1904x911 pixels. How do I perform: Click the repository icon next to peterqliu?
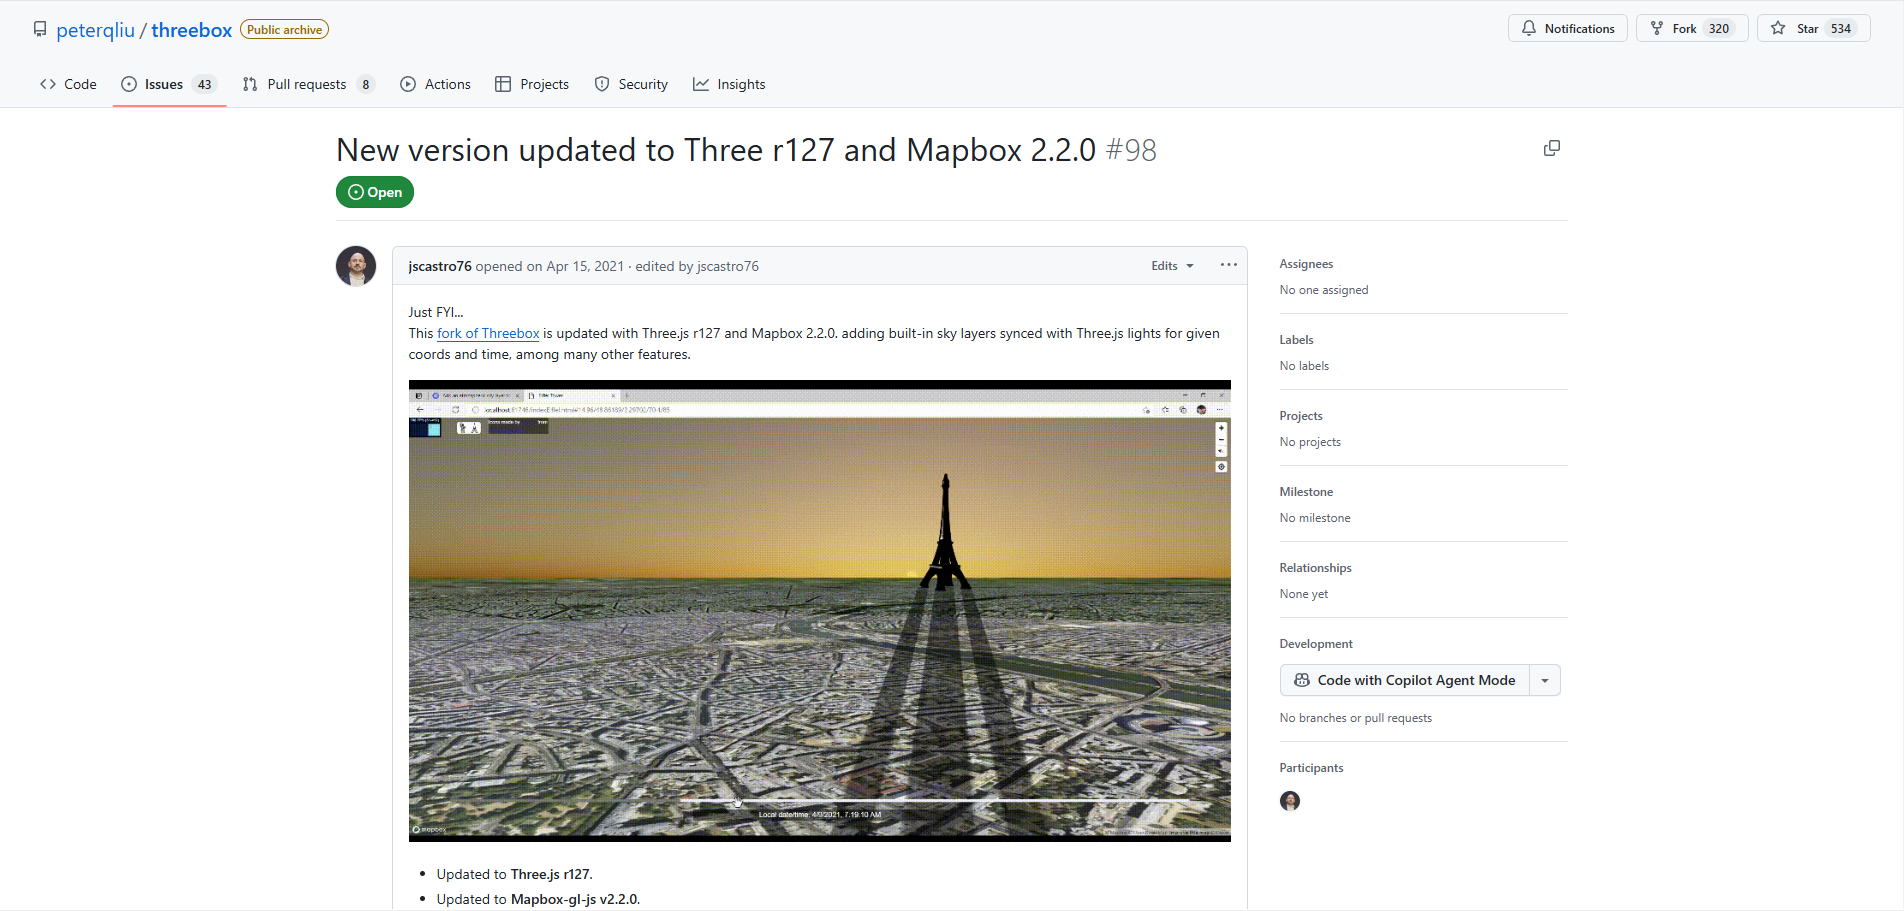pyautogui.click(x=40, y=29)
